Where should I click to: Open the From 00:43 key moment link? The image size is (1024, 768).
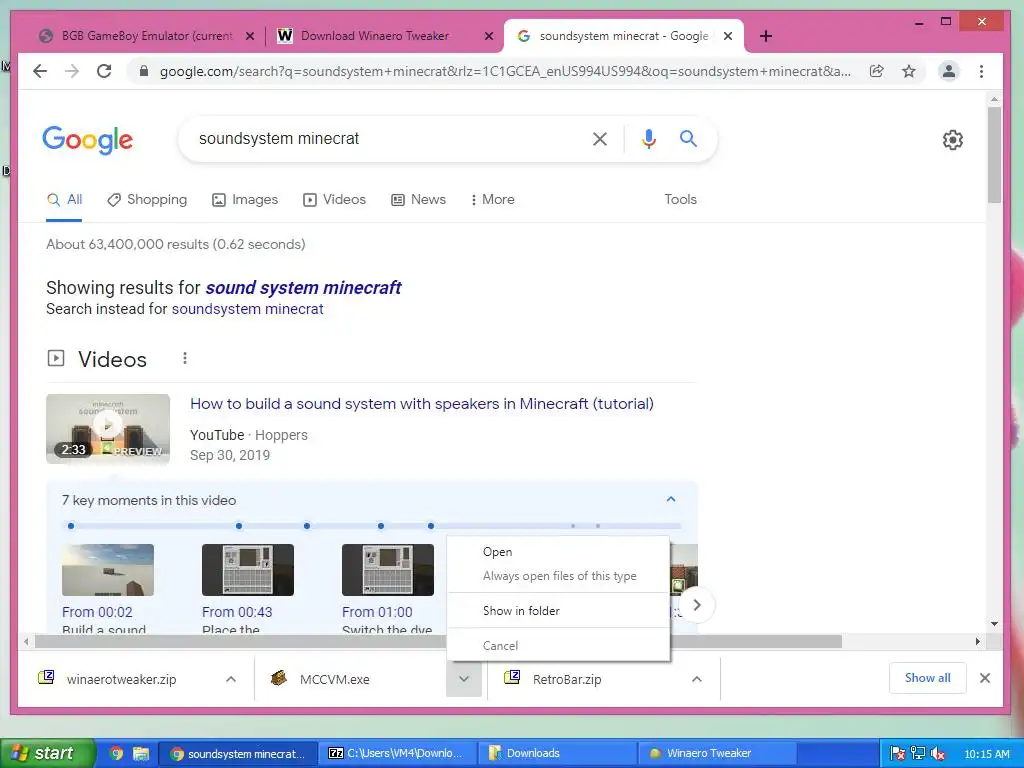pos(237,612)
